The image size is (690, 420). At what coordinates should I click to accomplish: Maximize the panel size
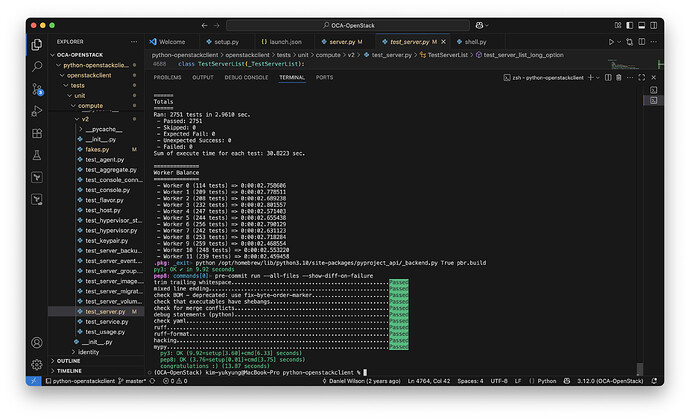tap(642, 77)
